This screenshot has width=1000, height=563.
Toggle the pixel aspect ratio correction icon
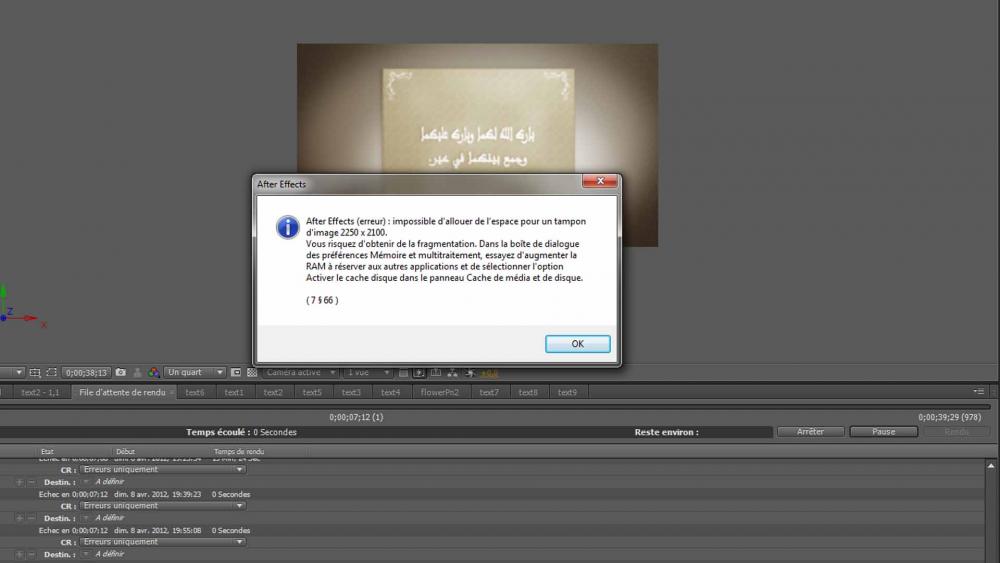[403, 372]
